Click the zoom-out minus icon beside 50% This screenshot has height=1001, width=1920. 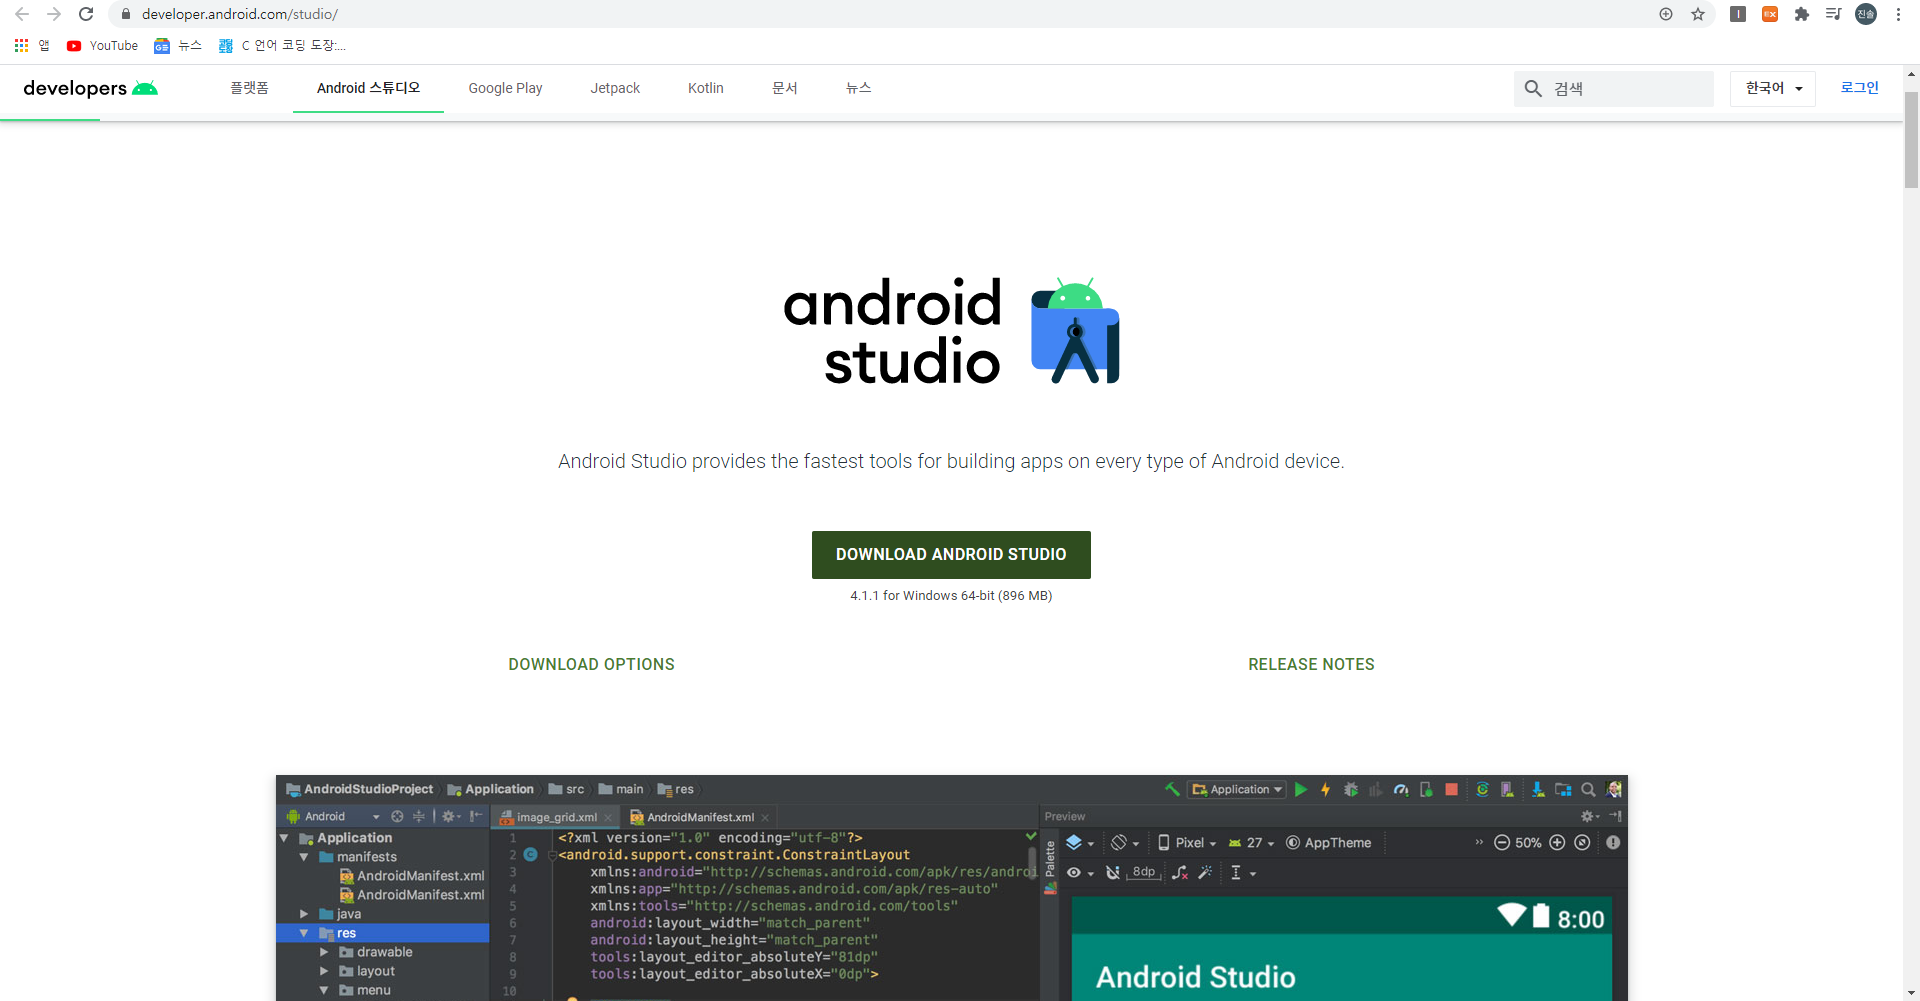(1502, 843)
